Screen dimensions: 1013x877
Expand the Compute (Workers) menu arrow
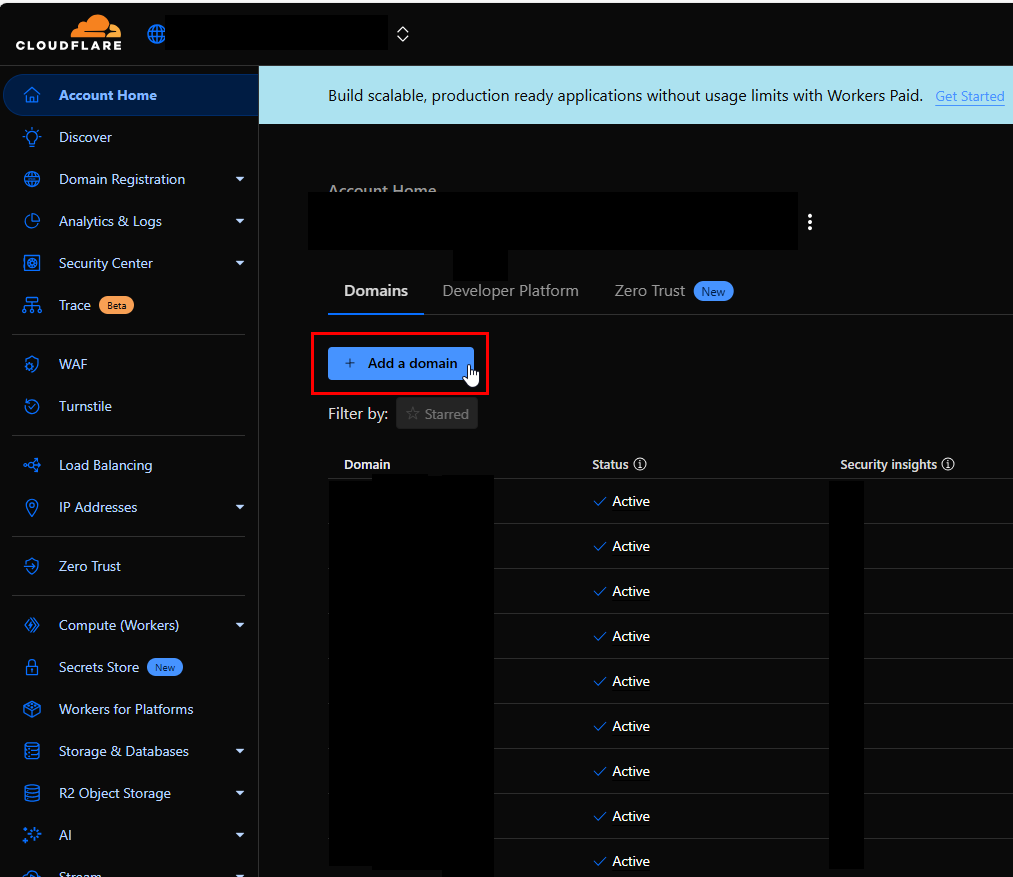240,625
